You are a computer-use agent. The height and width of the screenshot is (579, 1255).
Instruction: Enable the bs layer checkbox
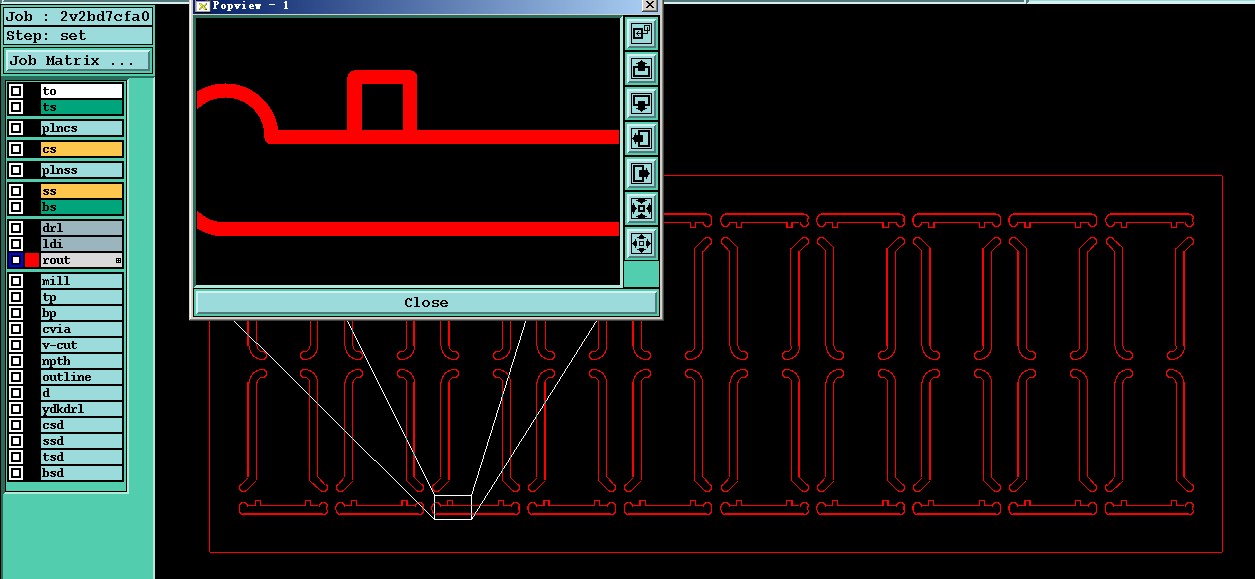click(x=16, y=207)
